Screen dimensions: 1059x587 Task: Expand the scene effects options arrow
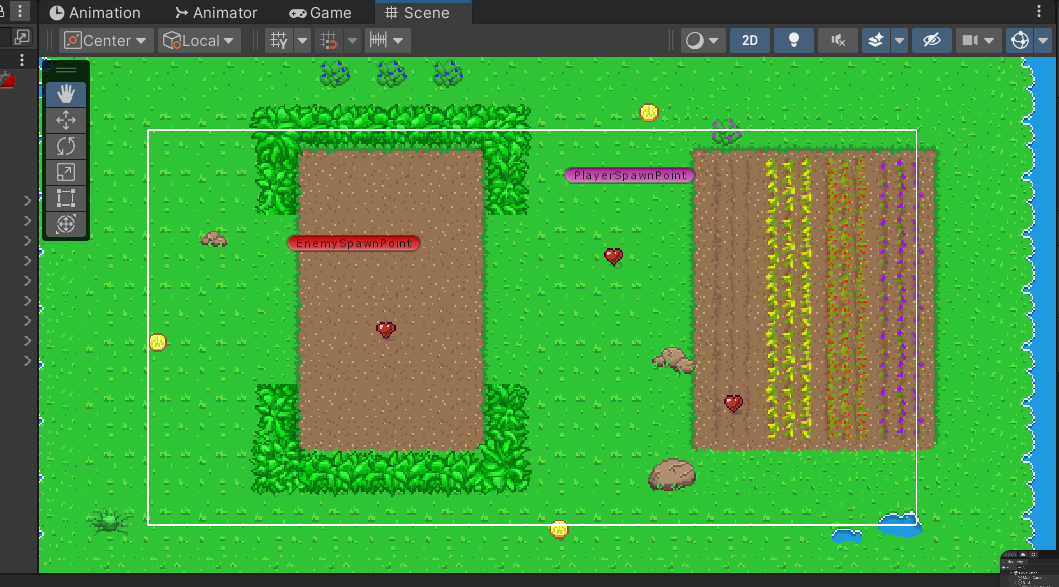point(900,41)
